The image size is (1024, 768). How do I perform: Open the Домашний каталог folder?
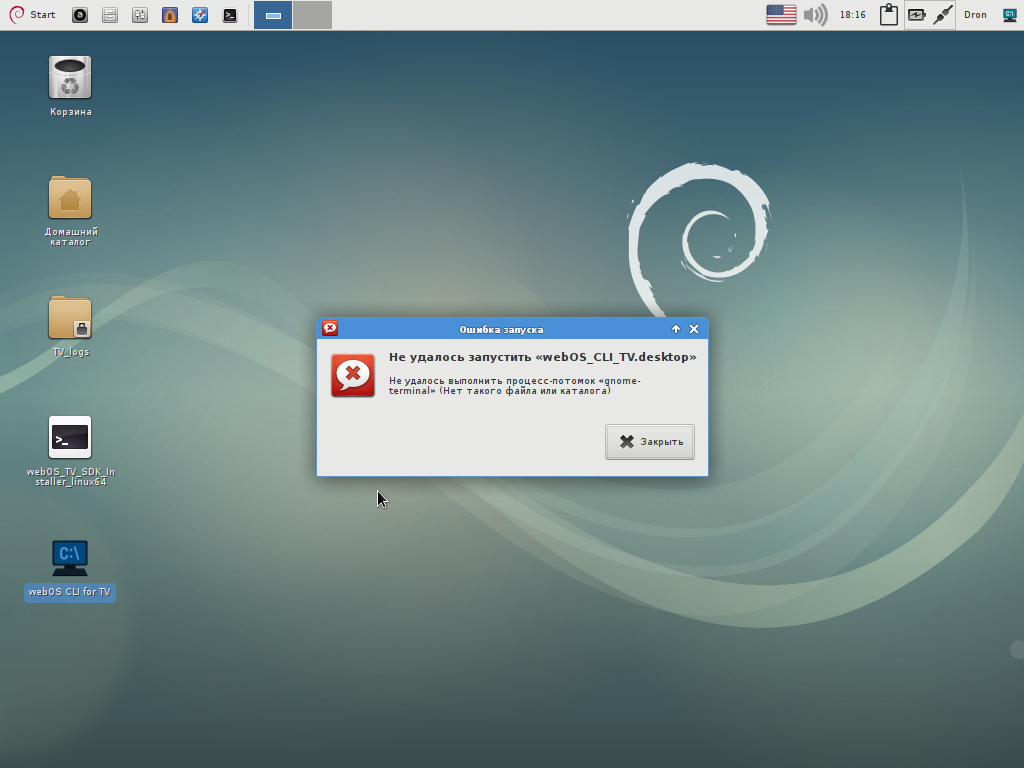coord(70,199)
